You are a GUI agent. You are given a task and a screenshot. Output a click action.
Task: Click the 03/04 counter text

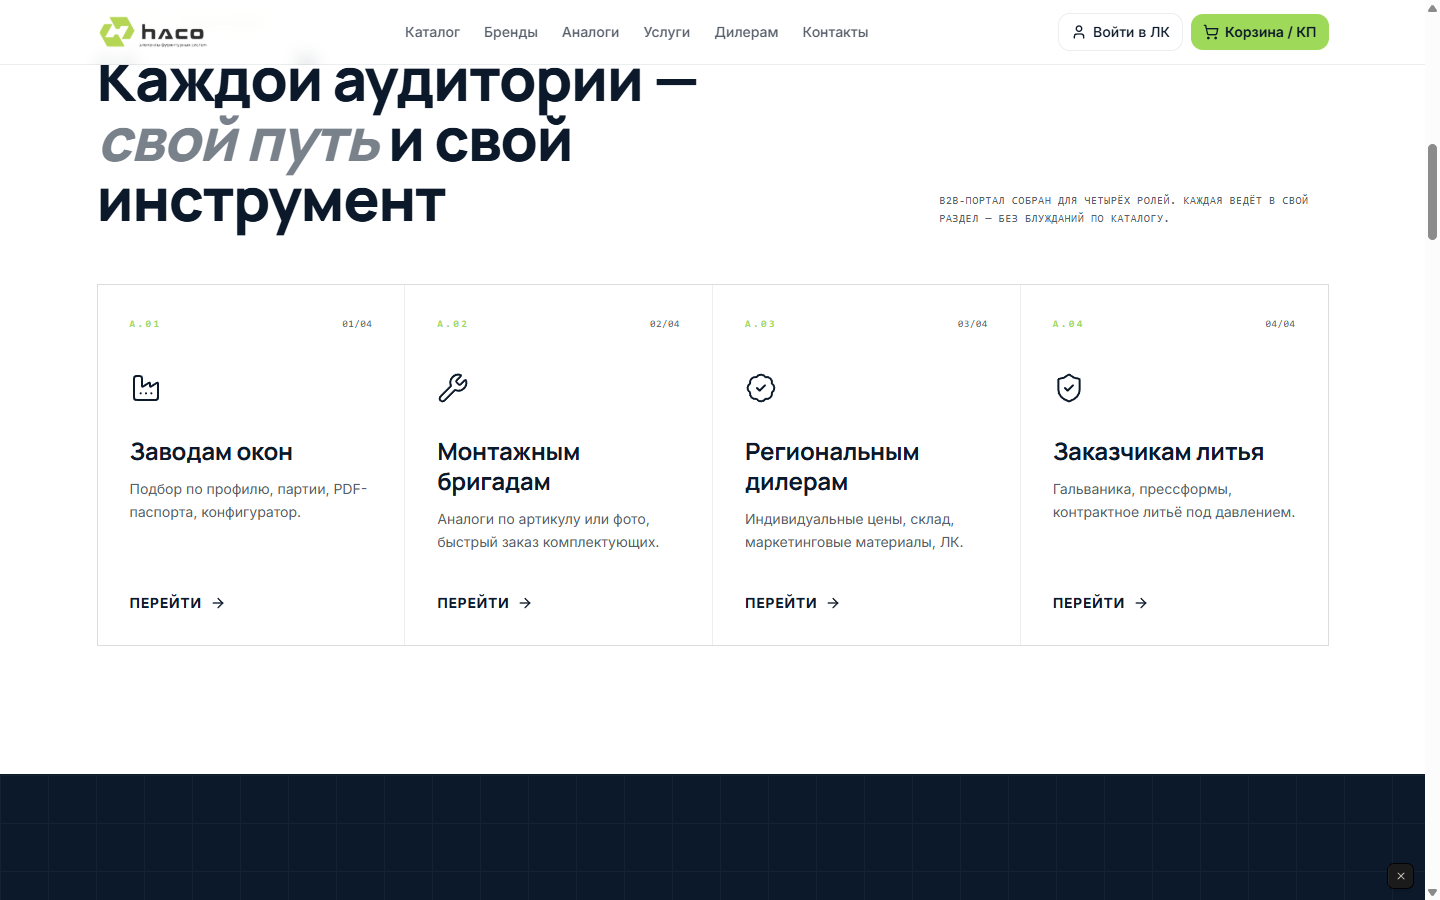click(972, 324)
